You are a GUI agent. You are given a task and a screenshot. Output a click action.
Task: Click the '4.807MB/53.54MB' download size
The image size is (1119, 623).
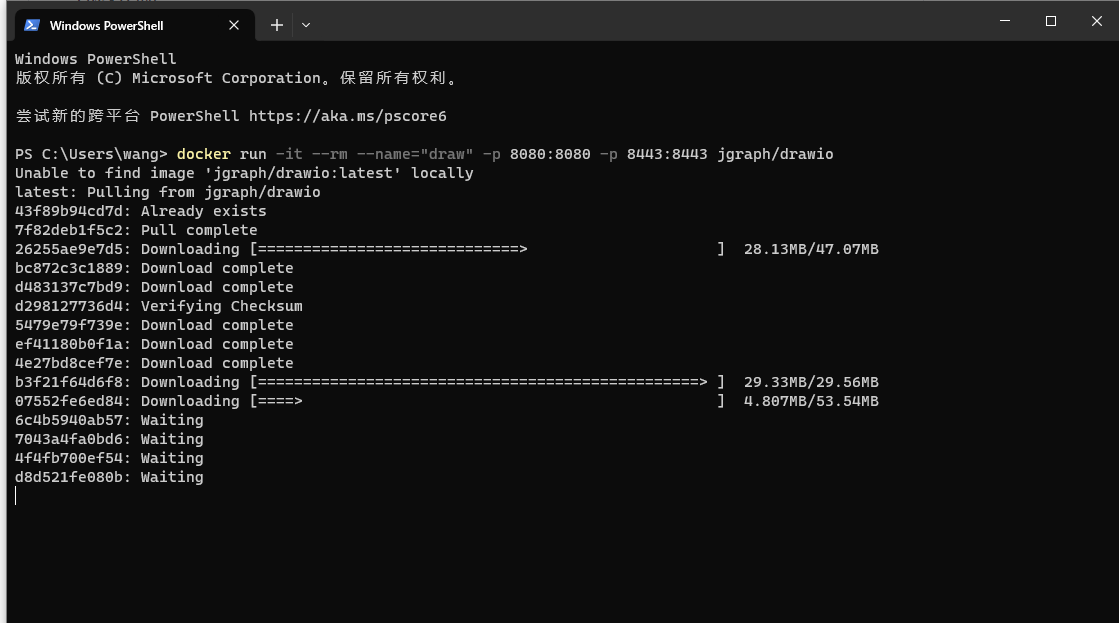tap(811, 401)
